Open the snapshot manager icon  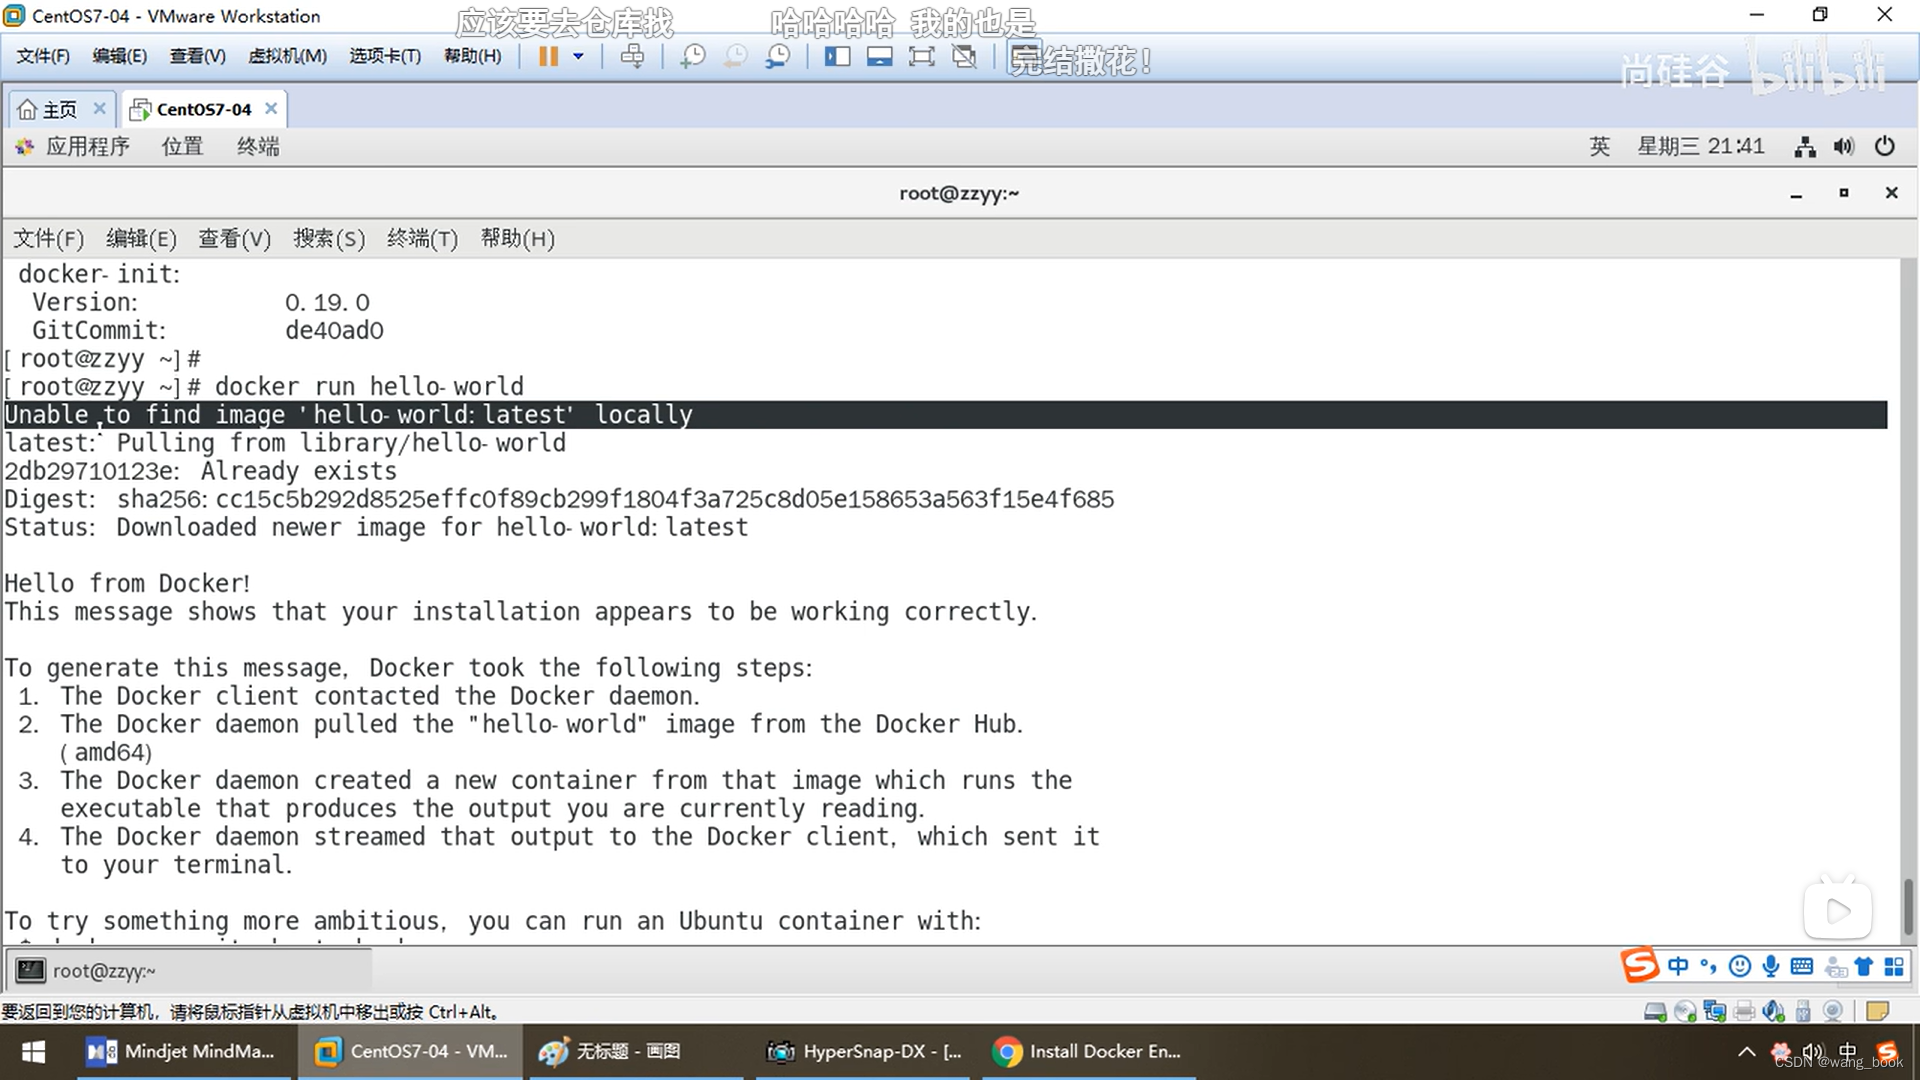[778, 57]
